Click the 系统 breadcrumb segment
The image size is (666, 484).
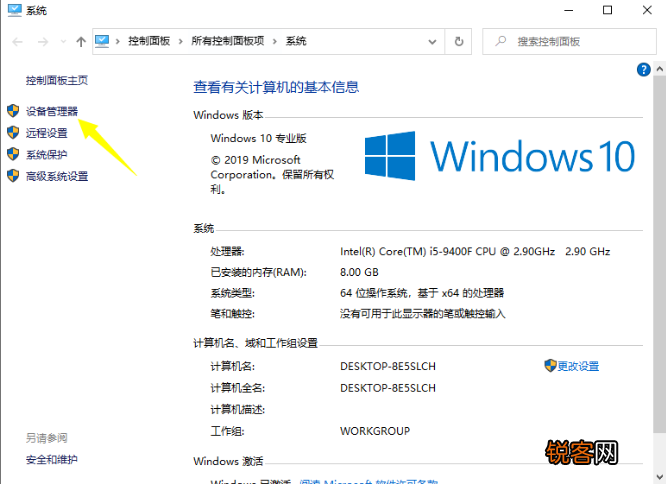(x=296, y=41)
